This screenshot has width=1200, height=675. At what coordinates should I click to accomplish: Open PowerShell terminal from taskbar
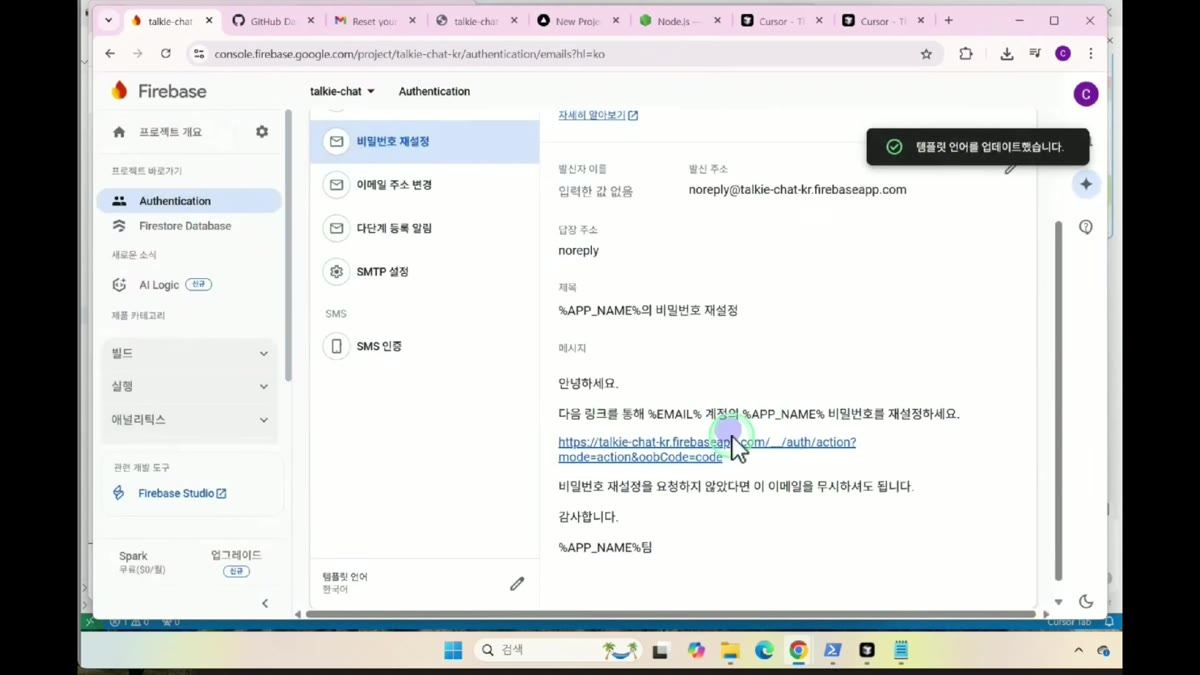pyautogui.click(x=832, y=651)
